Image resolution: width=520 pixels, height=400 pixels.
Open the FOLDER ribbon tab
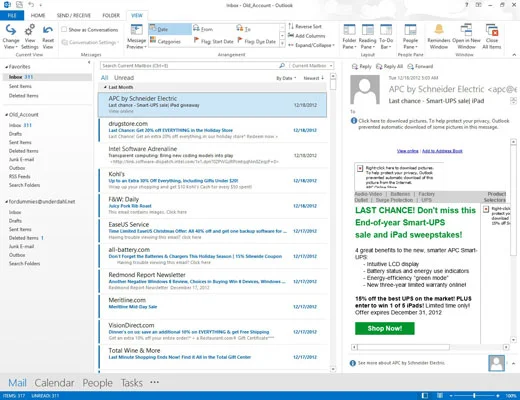(x=111, y=15)
